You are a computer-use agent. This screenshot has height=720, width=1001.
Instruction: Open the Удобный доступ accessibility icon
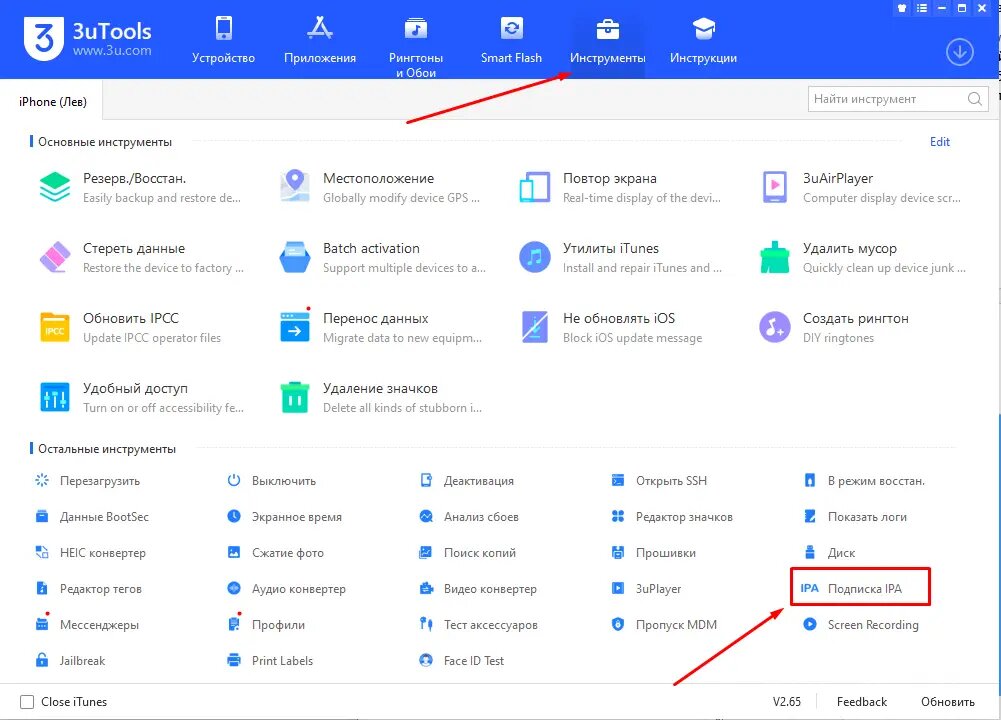[55, 398]
